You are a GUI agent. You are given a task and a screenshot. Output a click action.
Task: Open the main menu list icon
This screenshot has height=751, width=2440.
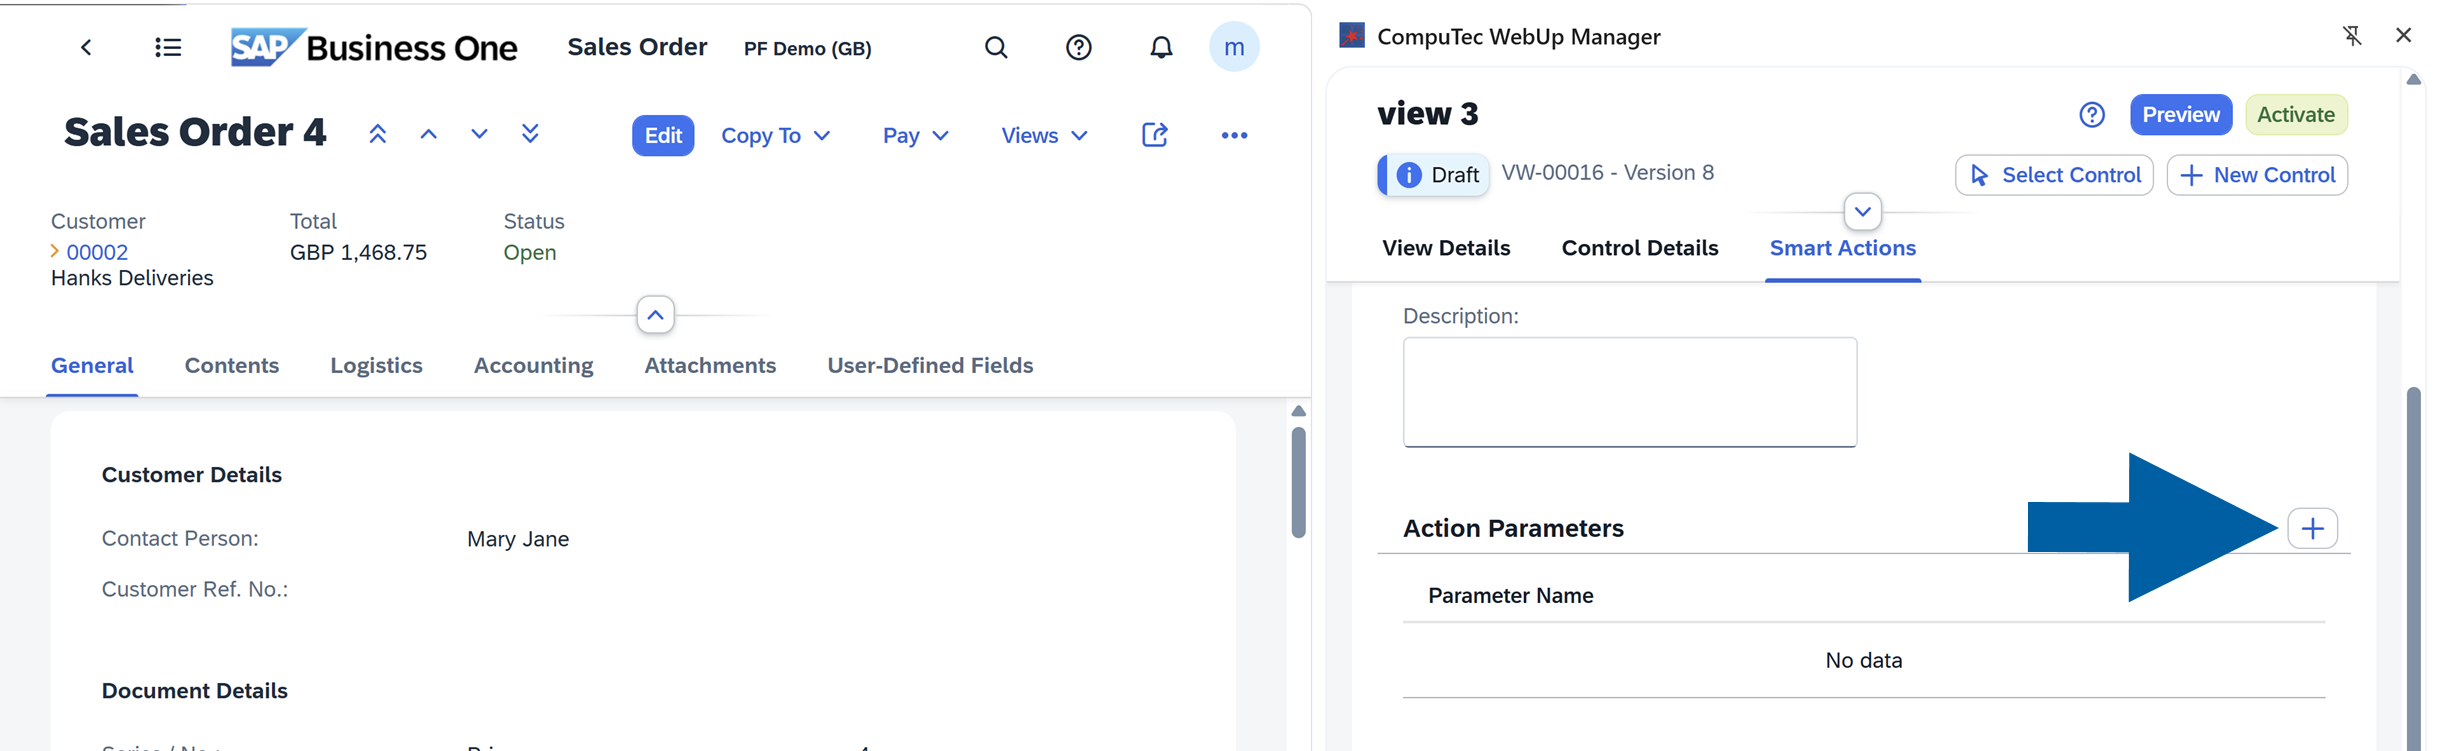[x=168, y=47]
